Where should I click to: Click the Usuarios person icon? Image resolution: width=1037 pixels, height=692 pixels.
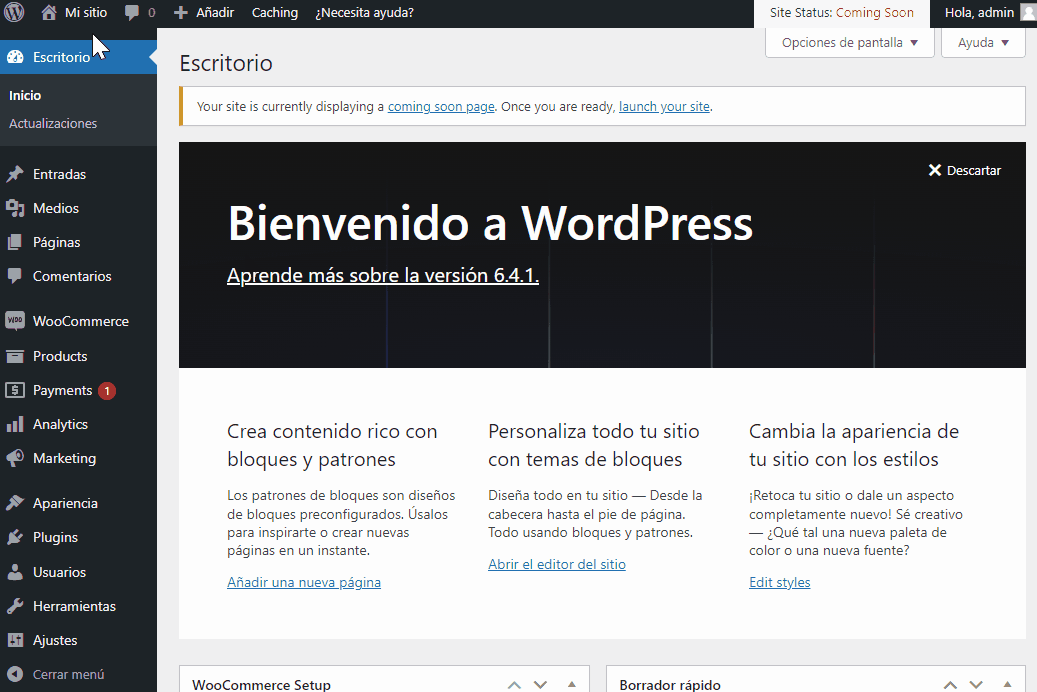tap(15, 572)
